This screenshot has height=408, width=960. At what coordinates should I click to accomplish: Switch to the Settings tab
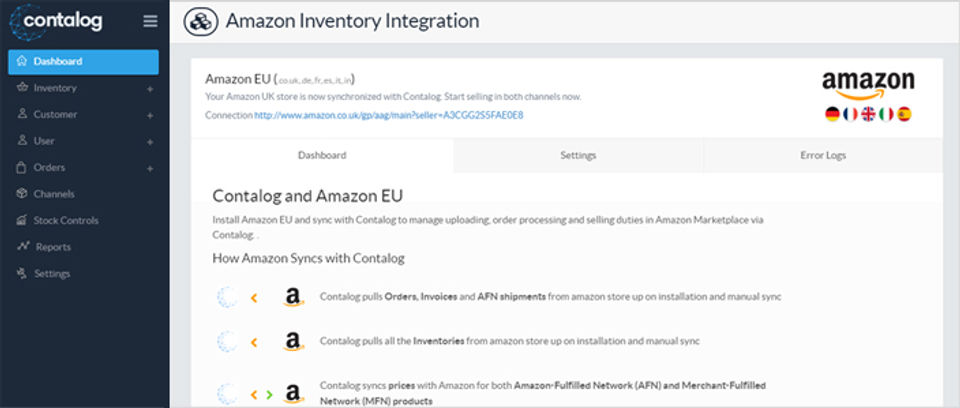pyautogui.click(x=578, y=156)
